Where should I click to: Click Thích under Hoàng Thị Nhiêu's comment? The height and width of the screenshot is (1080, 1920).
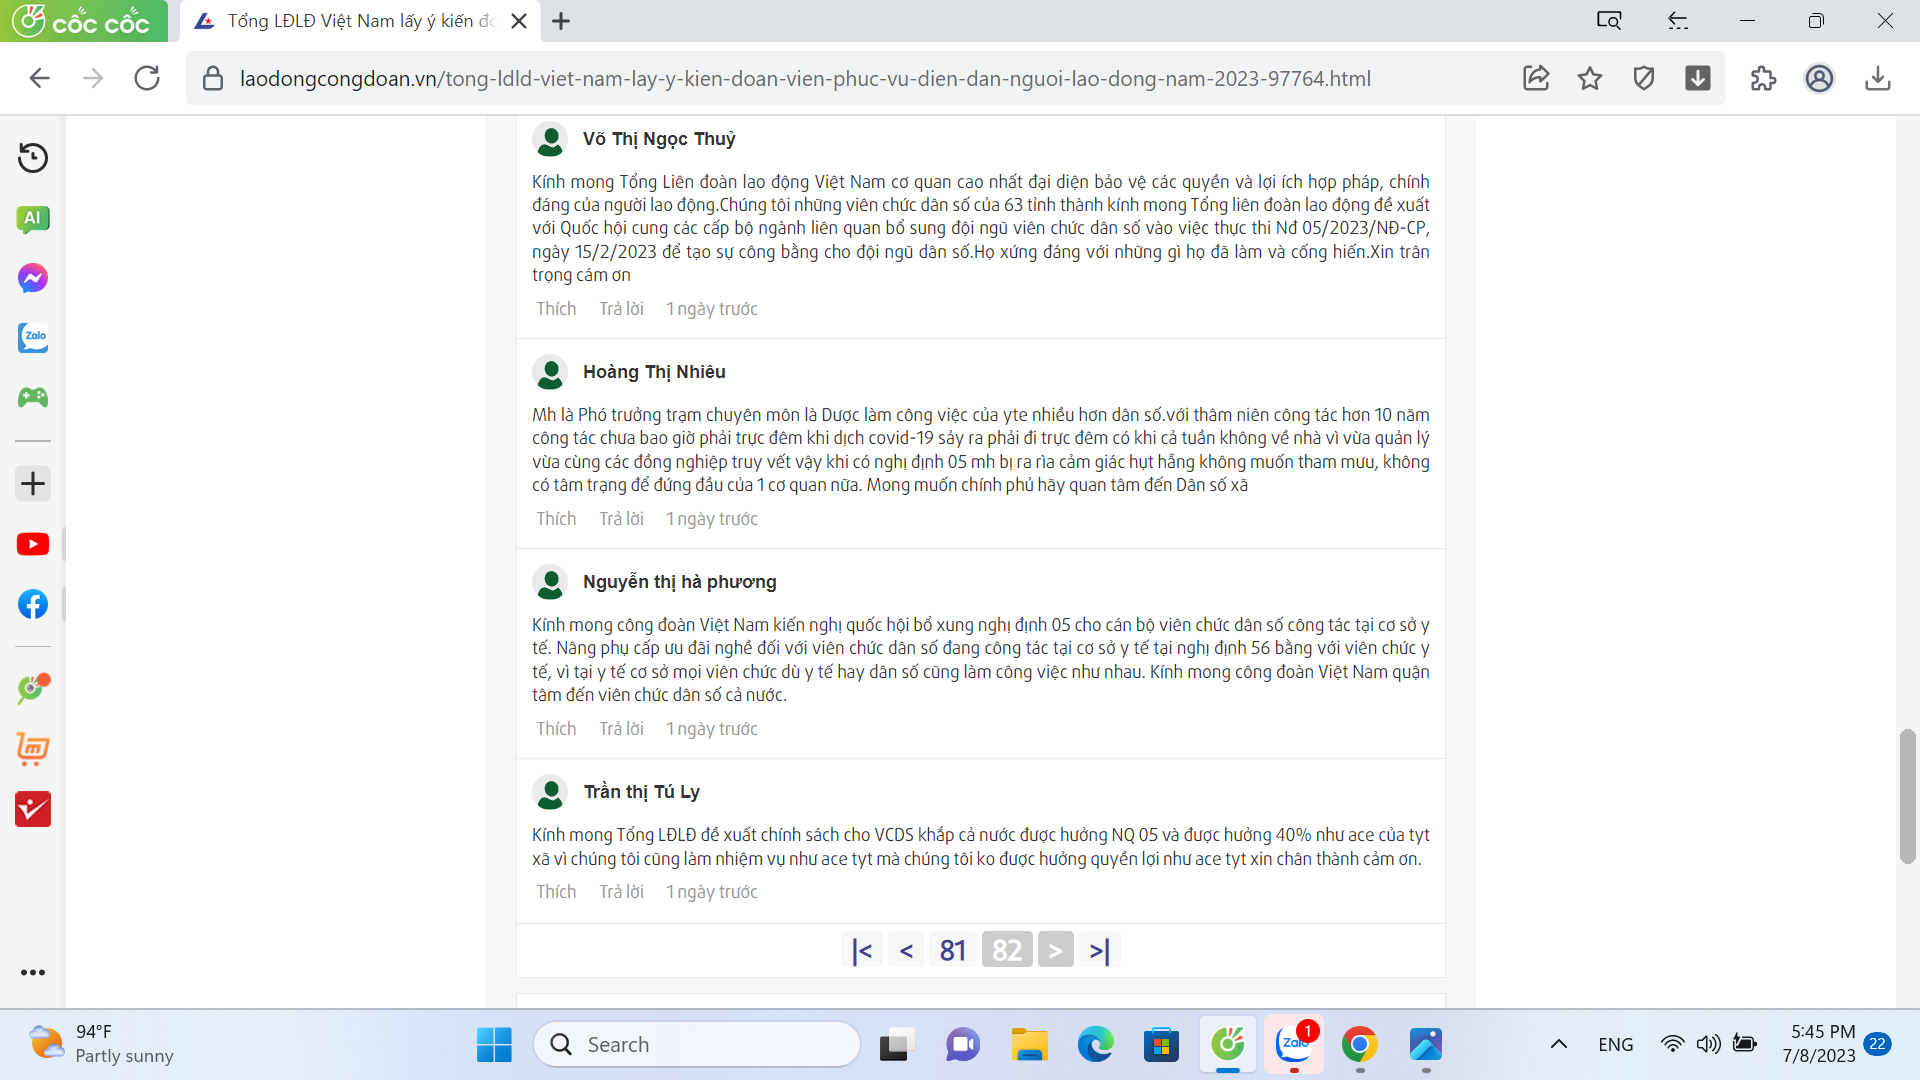556,519
